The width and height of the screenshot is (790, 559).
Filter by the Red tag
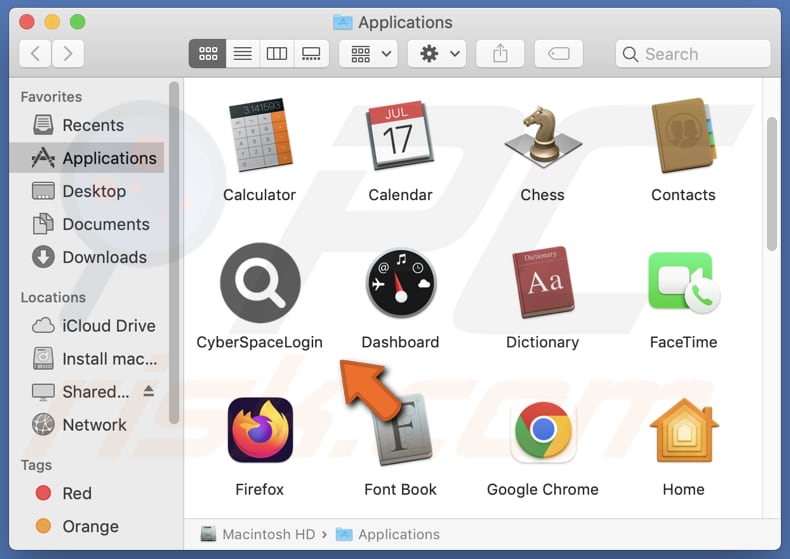click(87, 493)
